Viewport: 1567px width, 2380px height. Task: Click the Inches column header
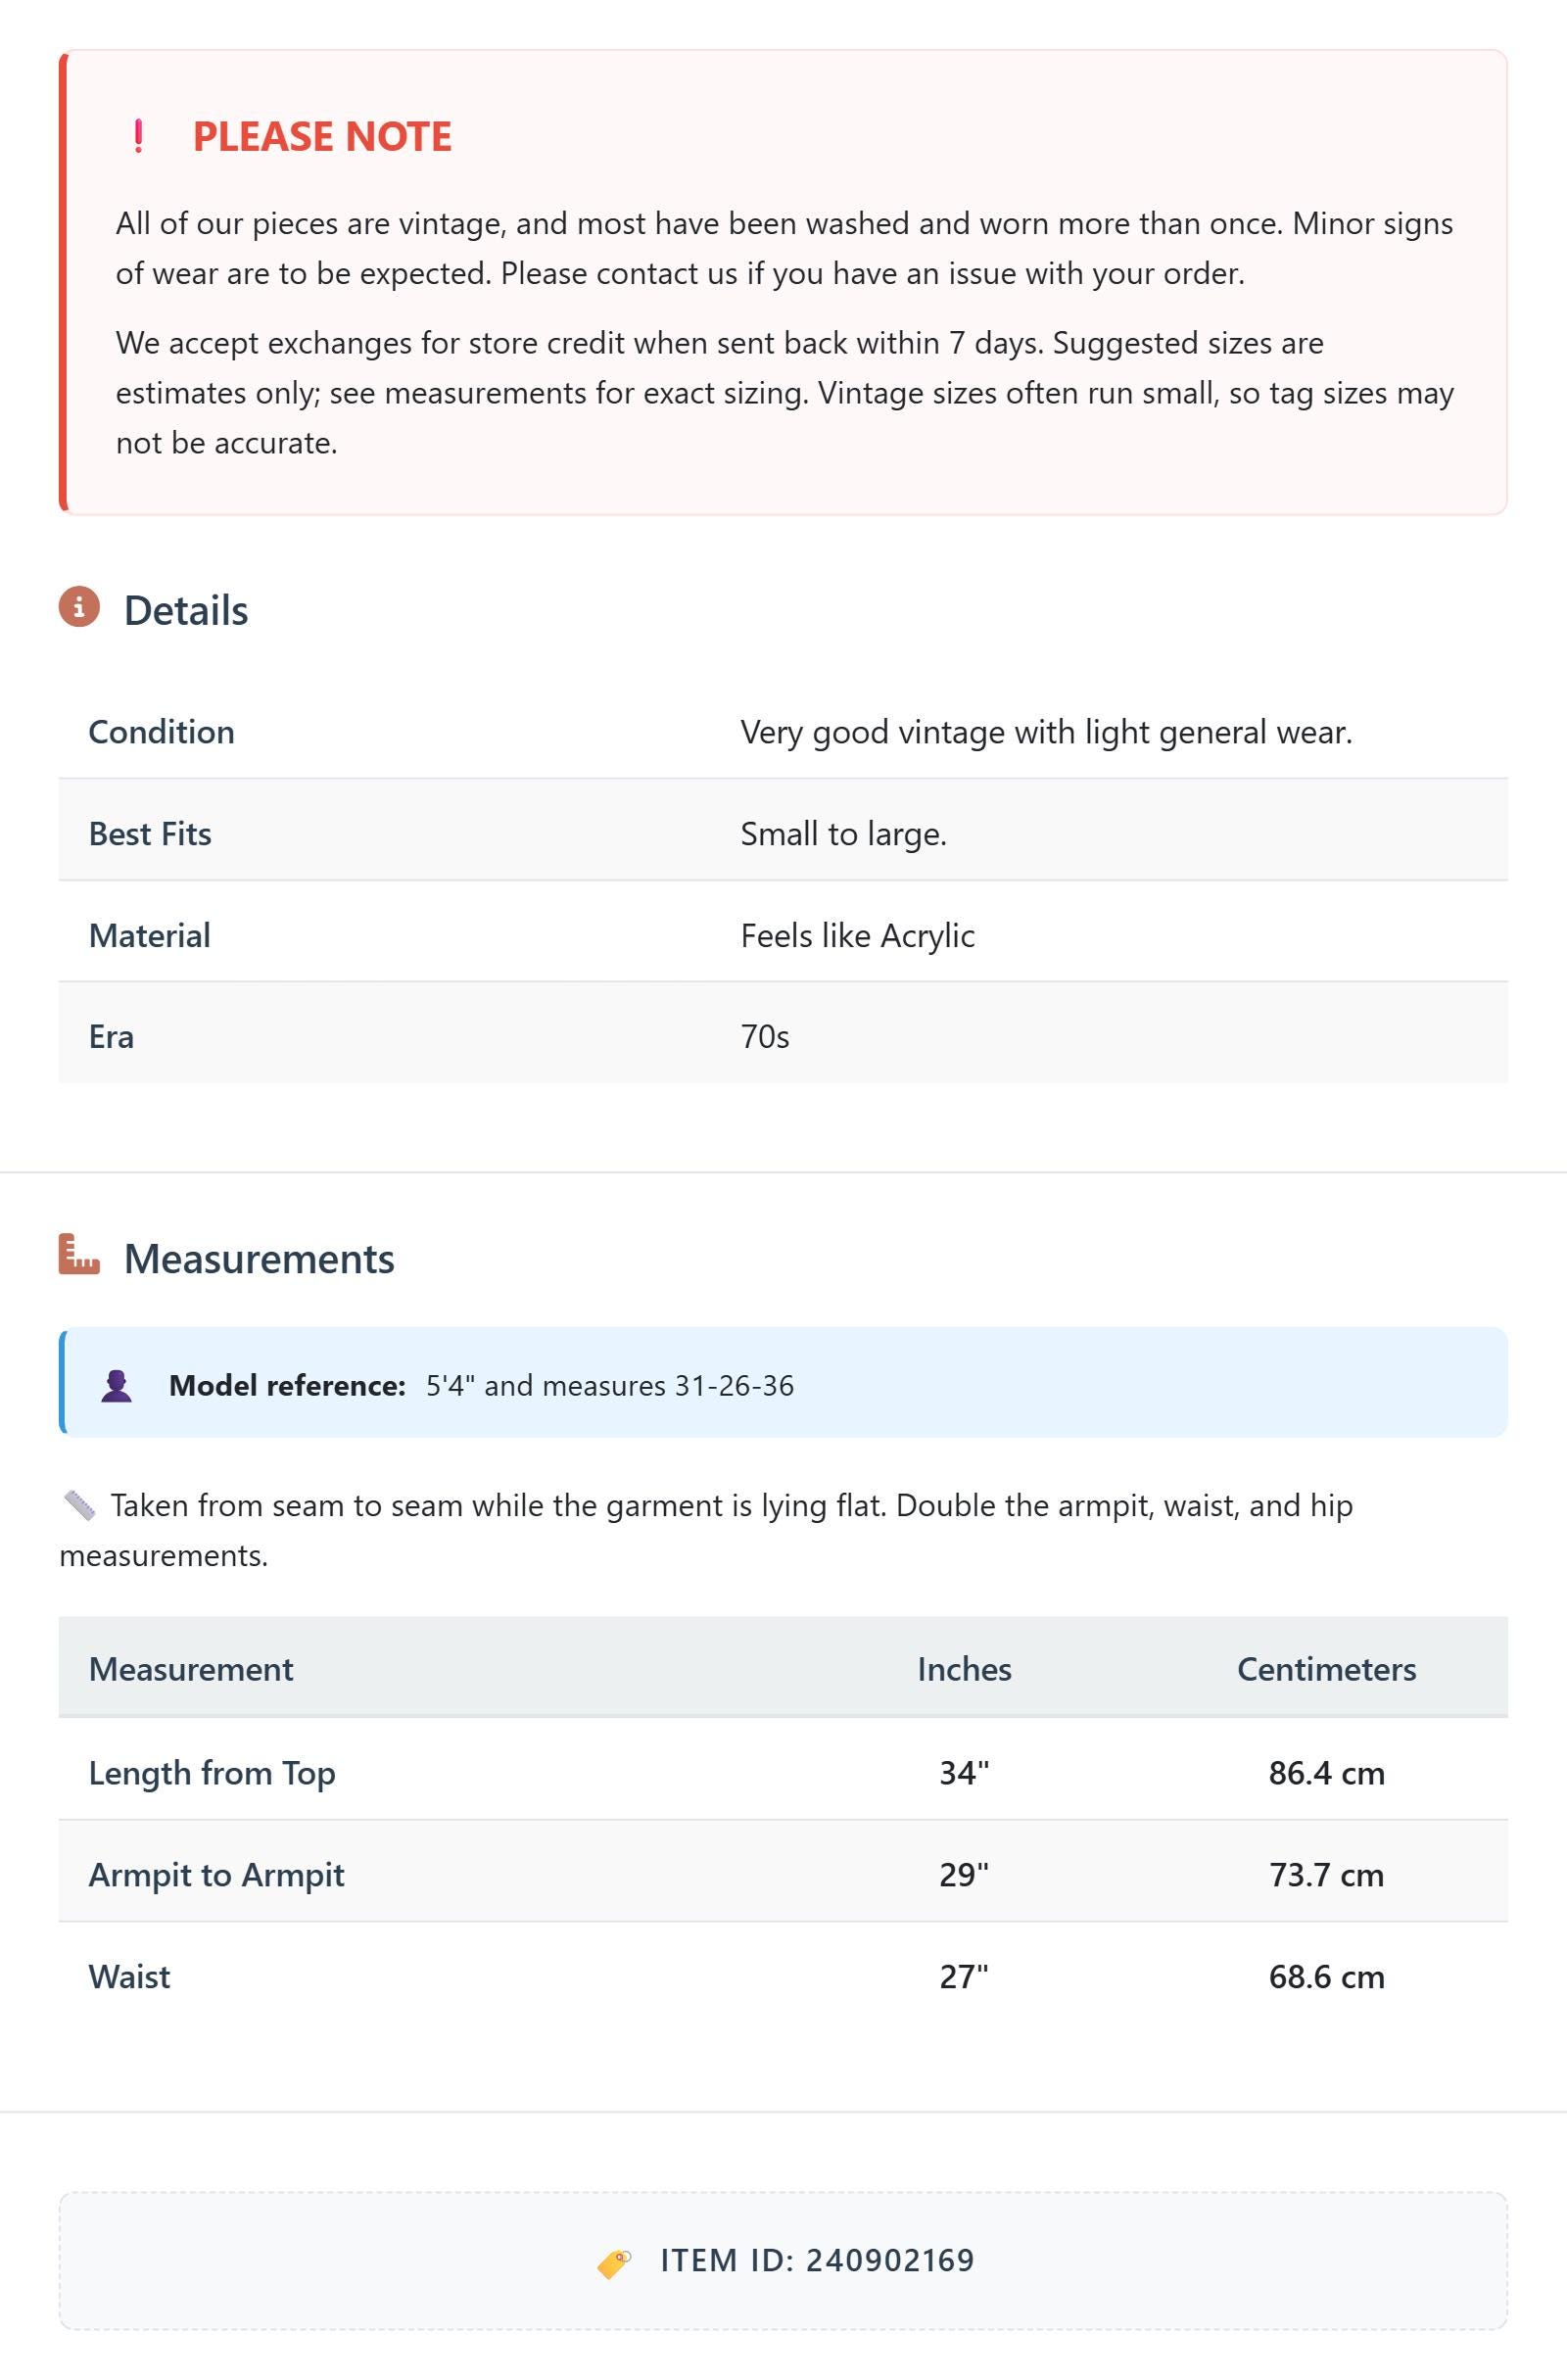coord(964,1669)
